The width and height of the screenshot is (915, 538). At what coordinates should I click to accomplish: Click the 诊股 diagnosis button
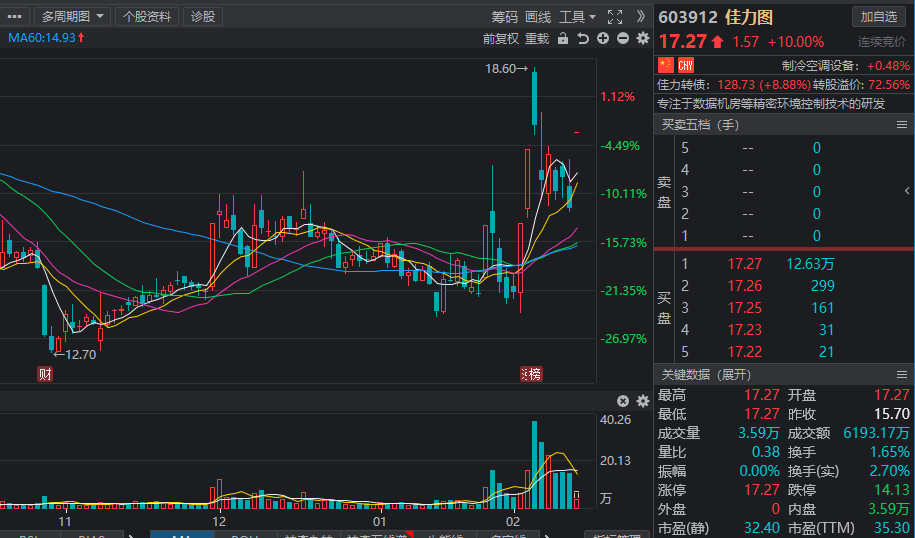pos(203,16)
